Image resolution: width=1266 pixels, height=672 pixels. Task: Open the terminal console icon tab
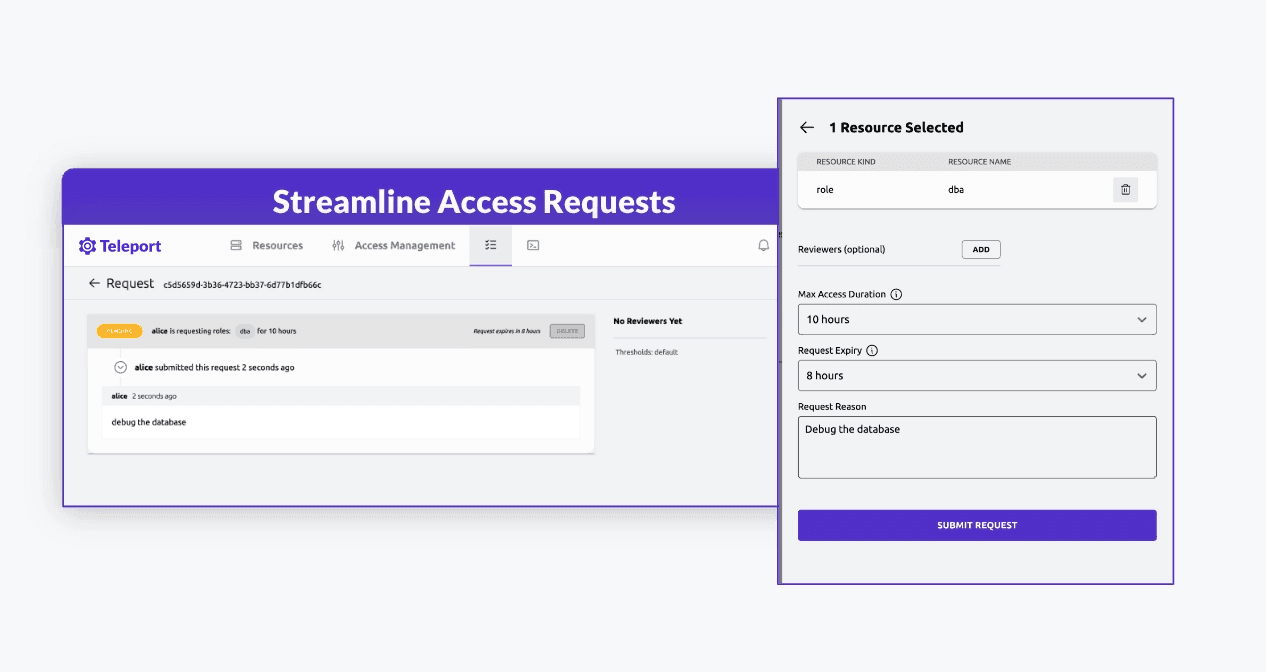coord(533,245)
